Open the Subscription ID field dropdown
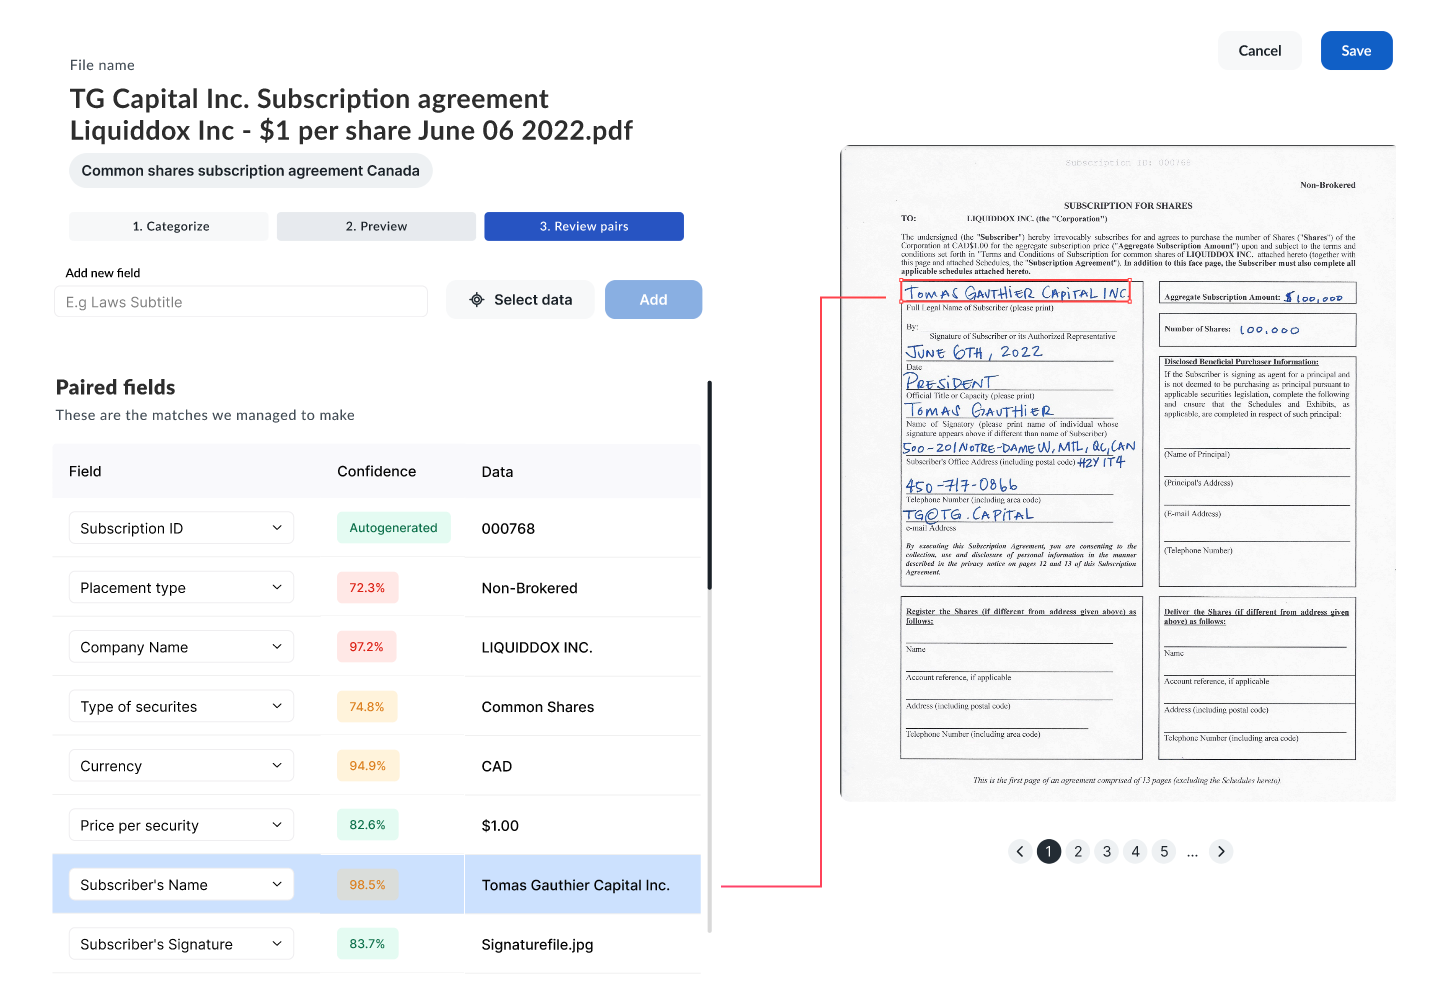The height and width of the screenshot is (984, 1440). coord(181,528)
